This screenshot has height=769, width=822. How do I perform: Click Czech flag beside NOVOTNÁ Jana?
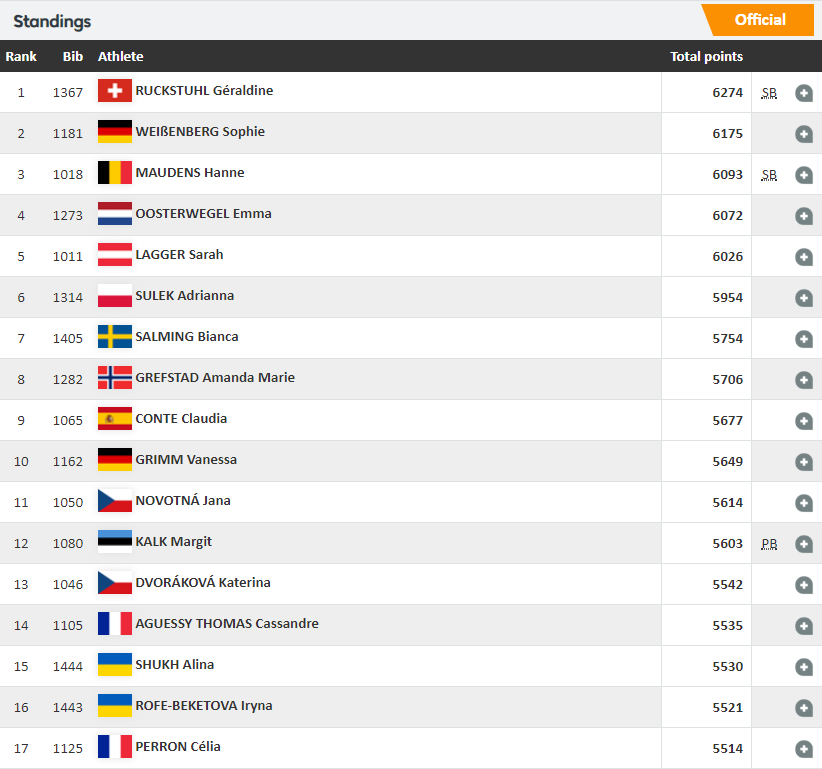coord(115,501)
